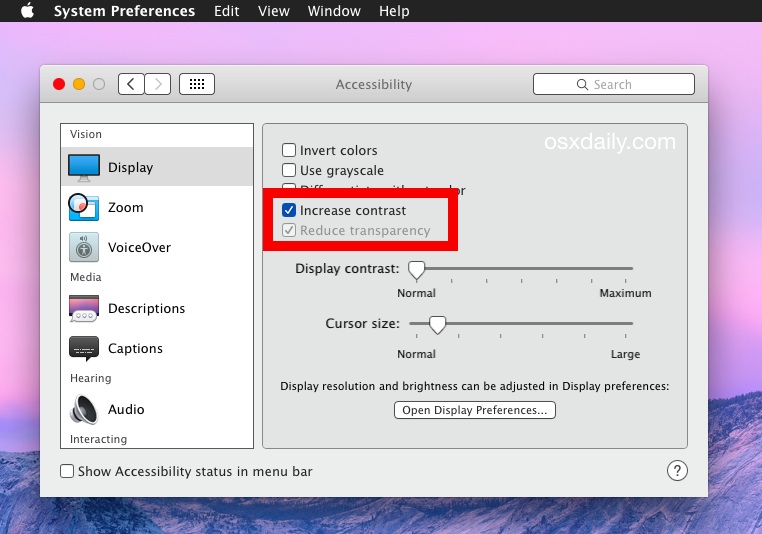The image size is (762, 534).
Task: Click Open Display Preferences button
Action: coord(475,410)
